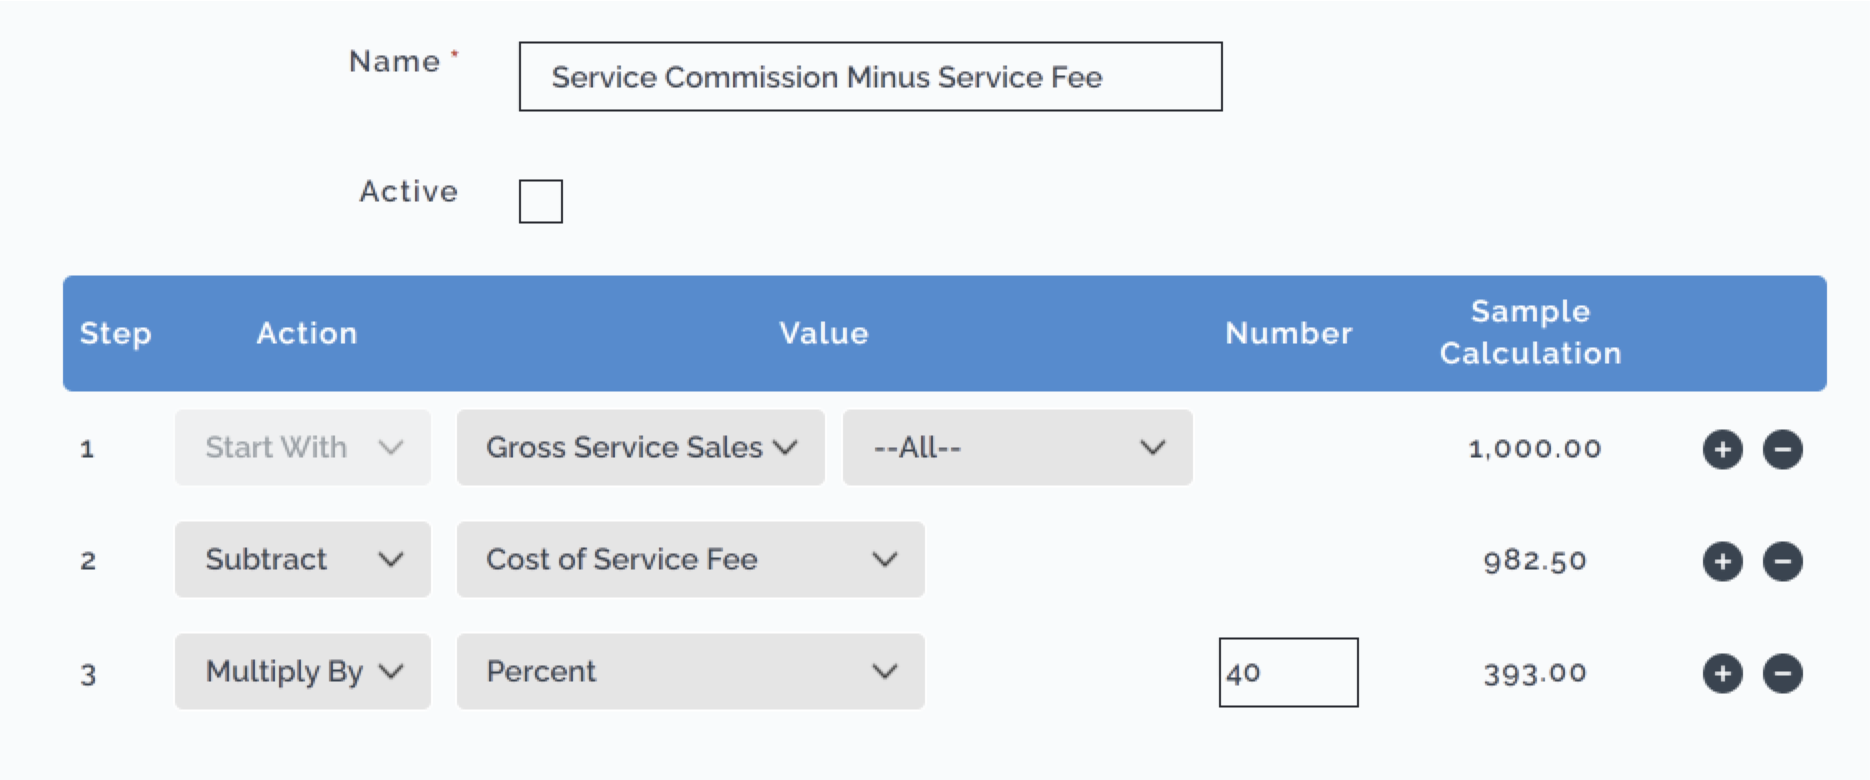This screenshot has width=1870, height=780.
Task: Click the Sample Calculation column header
Action: pos(1530,332)
